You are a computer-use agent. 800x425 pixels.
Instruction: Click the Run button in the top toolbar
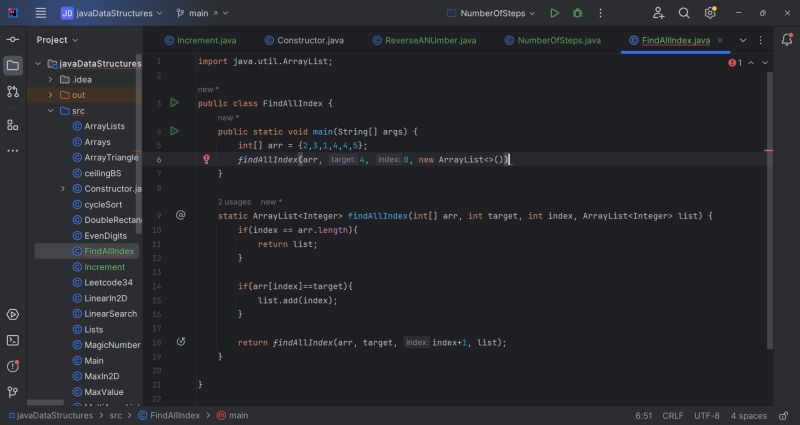point(555,13)
